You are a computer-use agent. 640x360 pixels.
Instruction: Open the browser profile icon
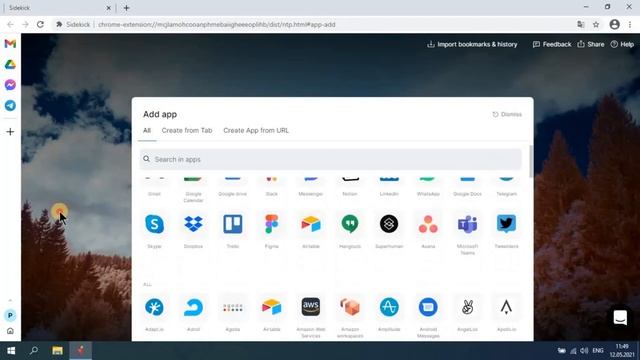614,24
